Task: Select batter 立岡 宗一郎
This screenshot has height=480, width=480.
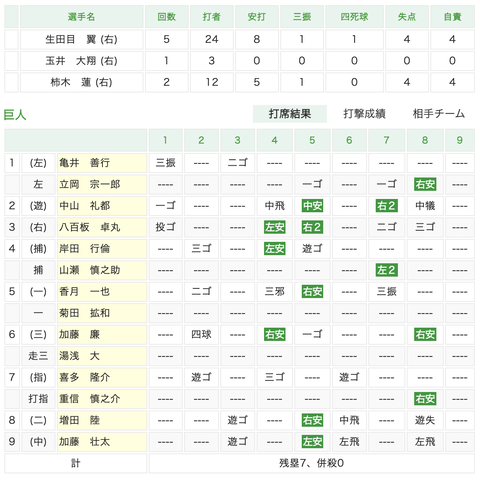Action: (x=90, y=184)
